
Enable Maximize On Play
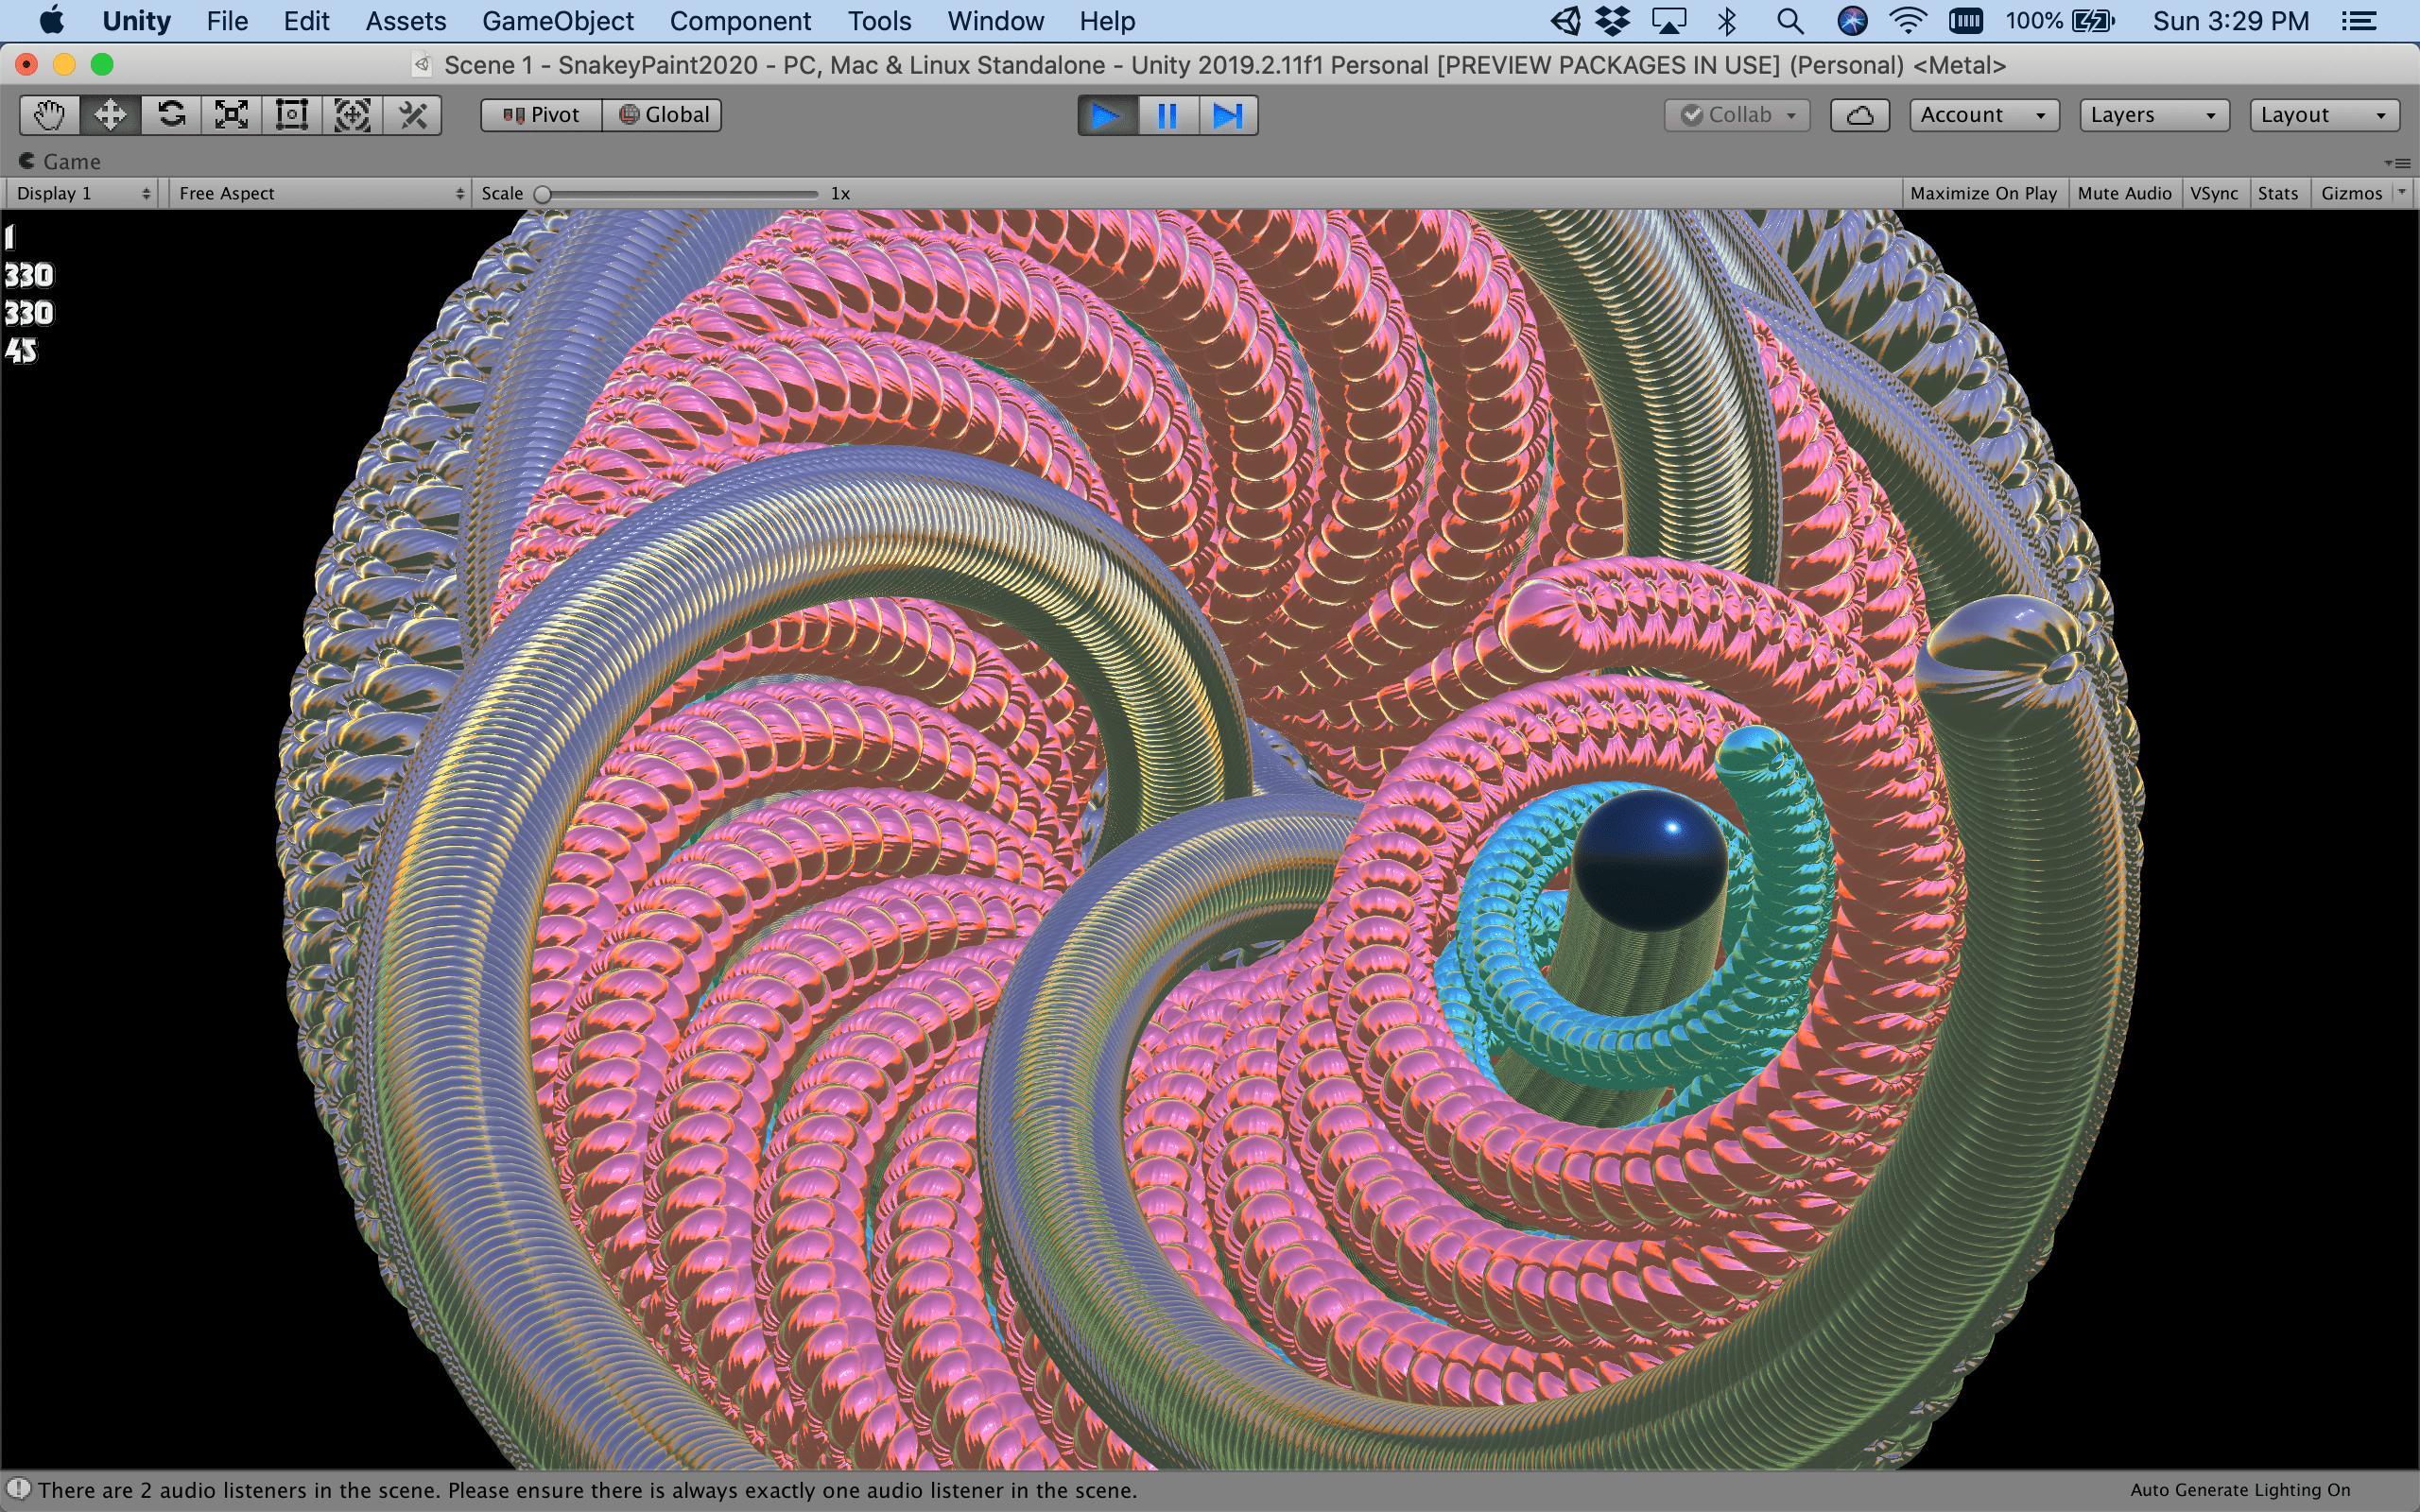click(1983, 193)
